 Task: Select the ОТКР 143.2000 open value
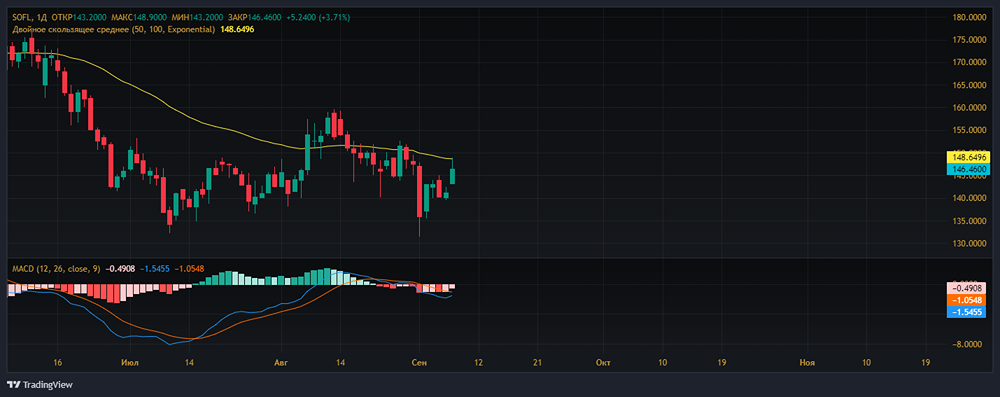tap(78, 17)
